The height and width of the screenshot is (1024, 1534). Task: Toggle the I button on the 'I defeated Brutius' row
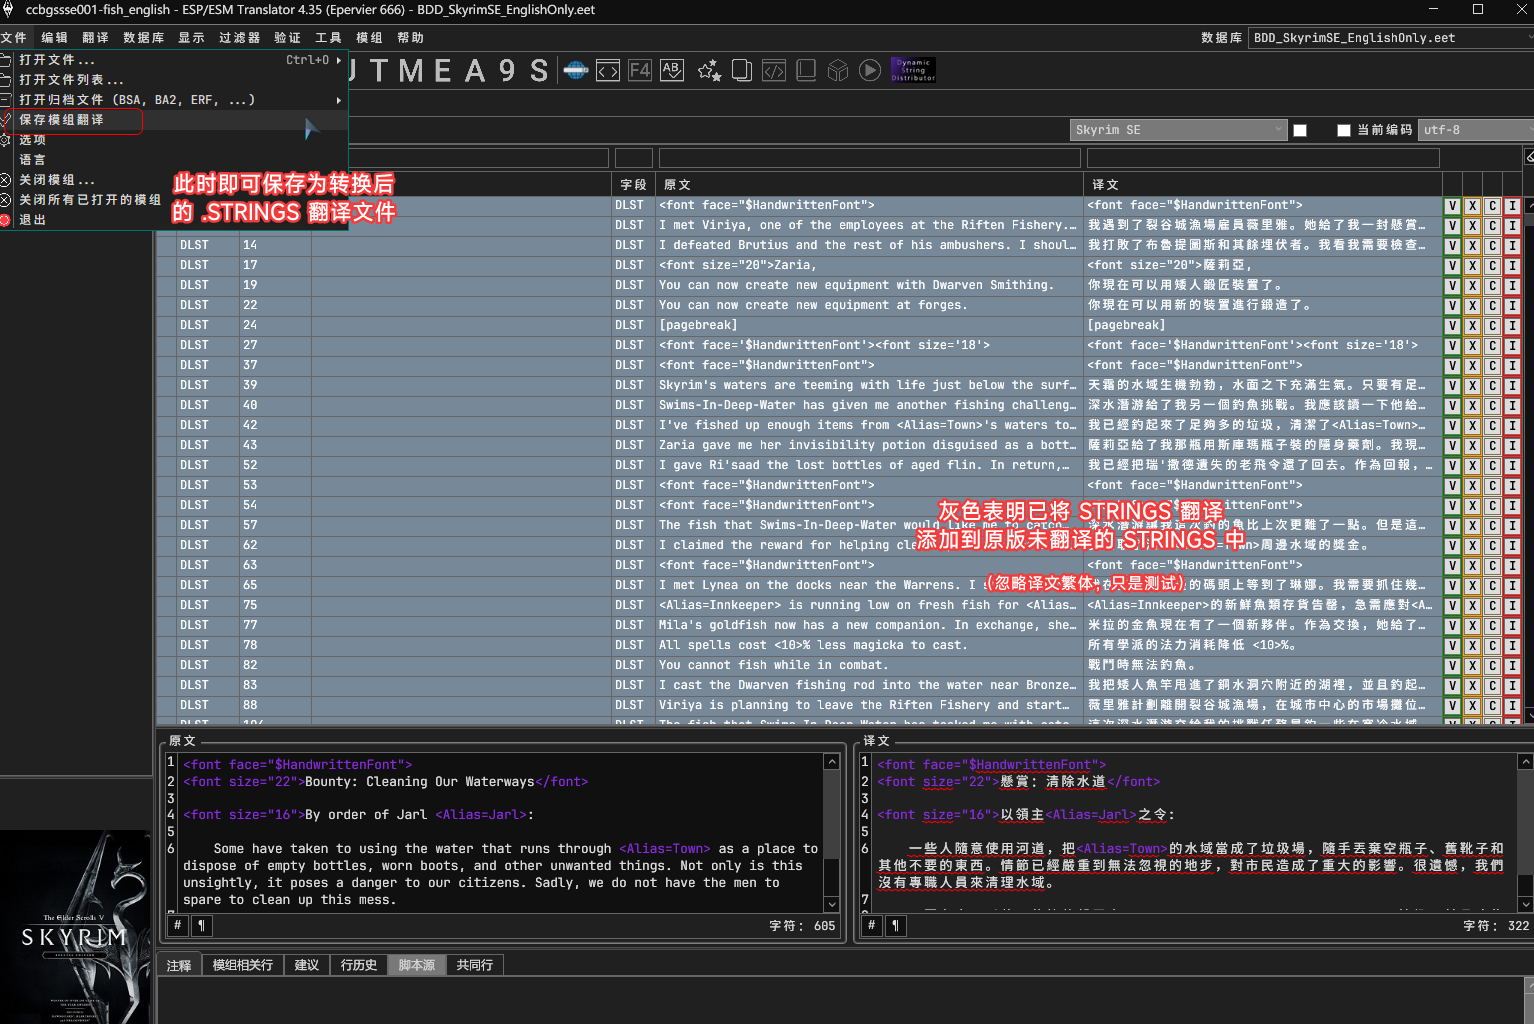tap(1512, 246)
